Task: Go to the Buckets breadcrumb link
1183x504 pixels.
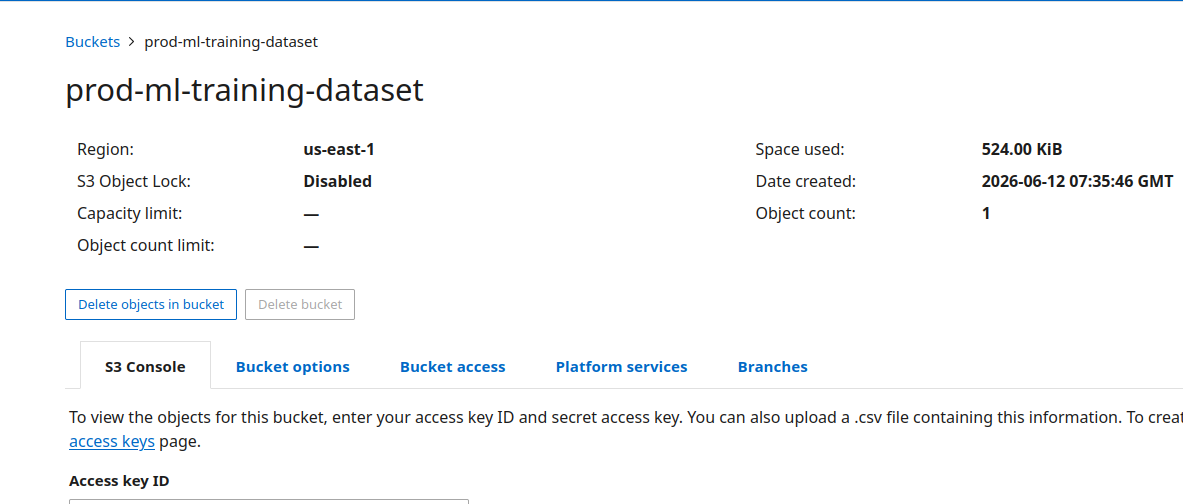Action: point(93,41)
